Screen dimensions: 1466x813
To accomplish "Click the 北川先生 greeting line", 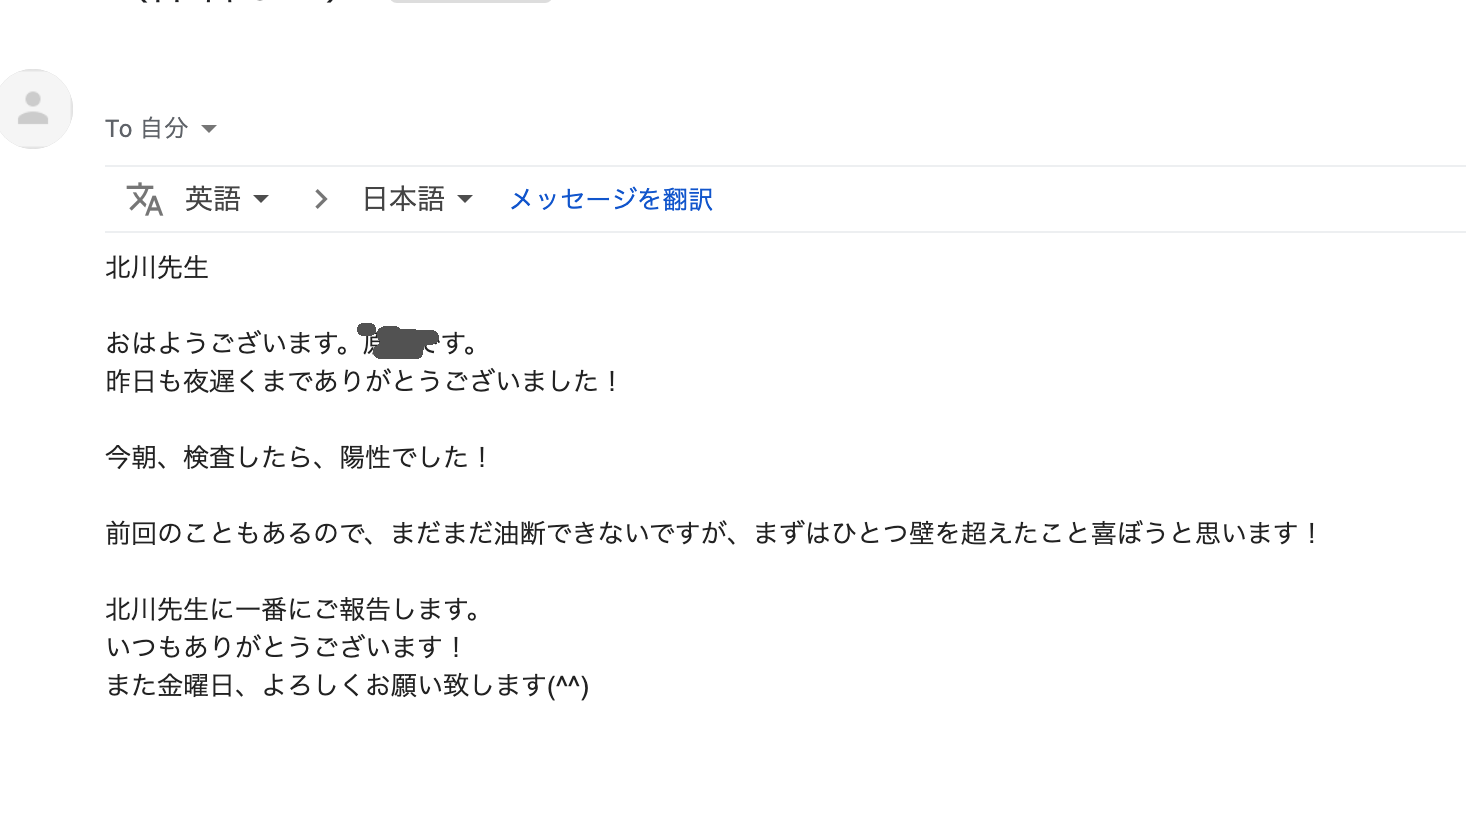I will (x=157, y=267).
